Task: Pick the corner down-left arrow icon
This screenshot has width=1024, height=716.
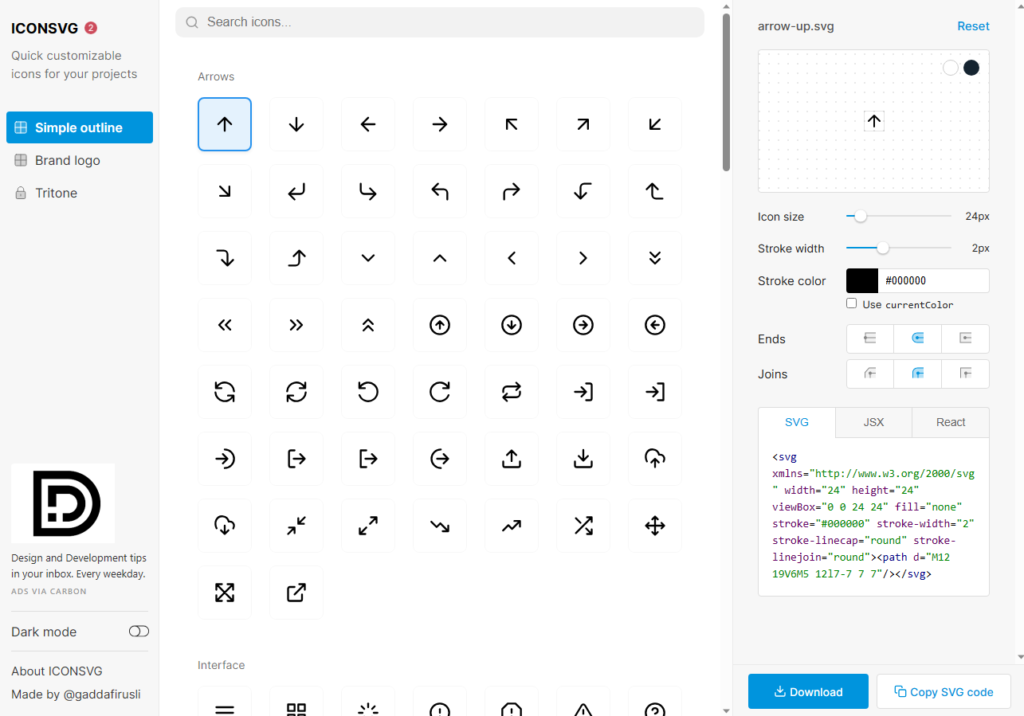Action: pos(296,191)
